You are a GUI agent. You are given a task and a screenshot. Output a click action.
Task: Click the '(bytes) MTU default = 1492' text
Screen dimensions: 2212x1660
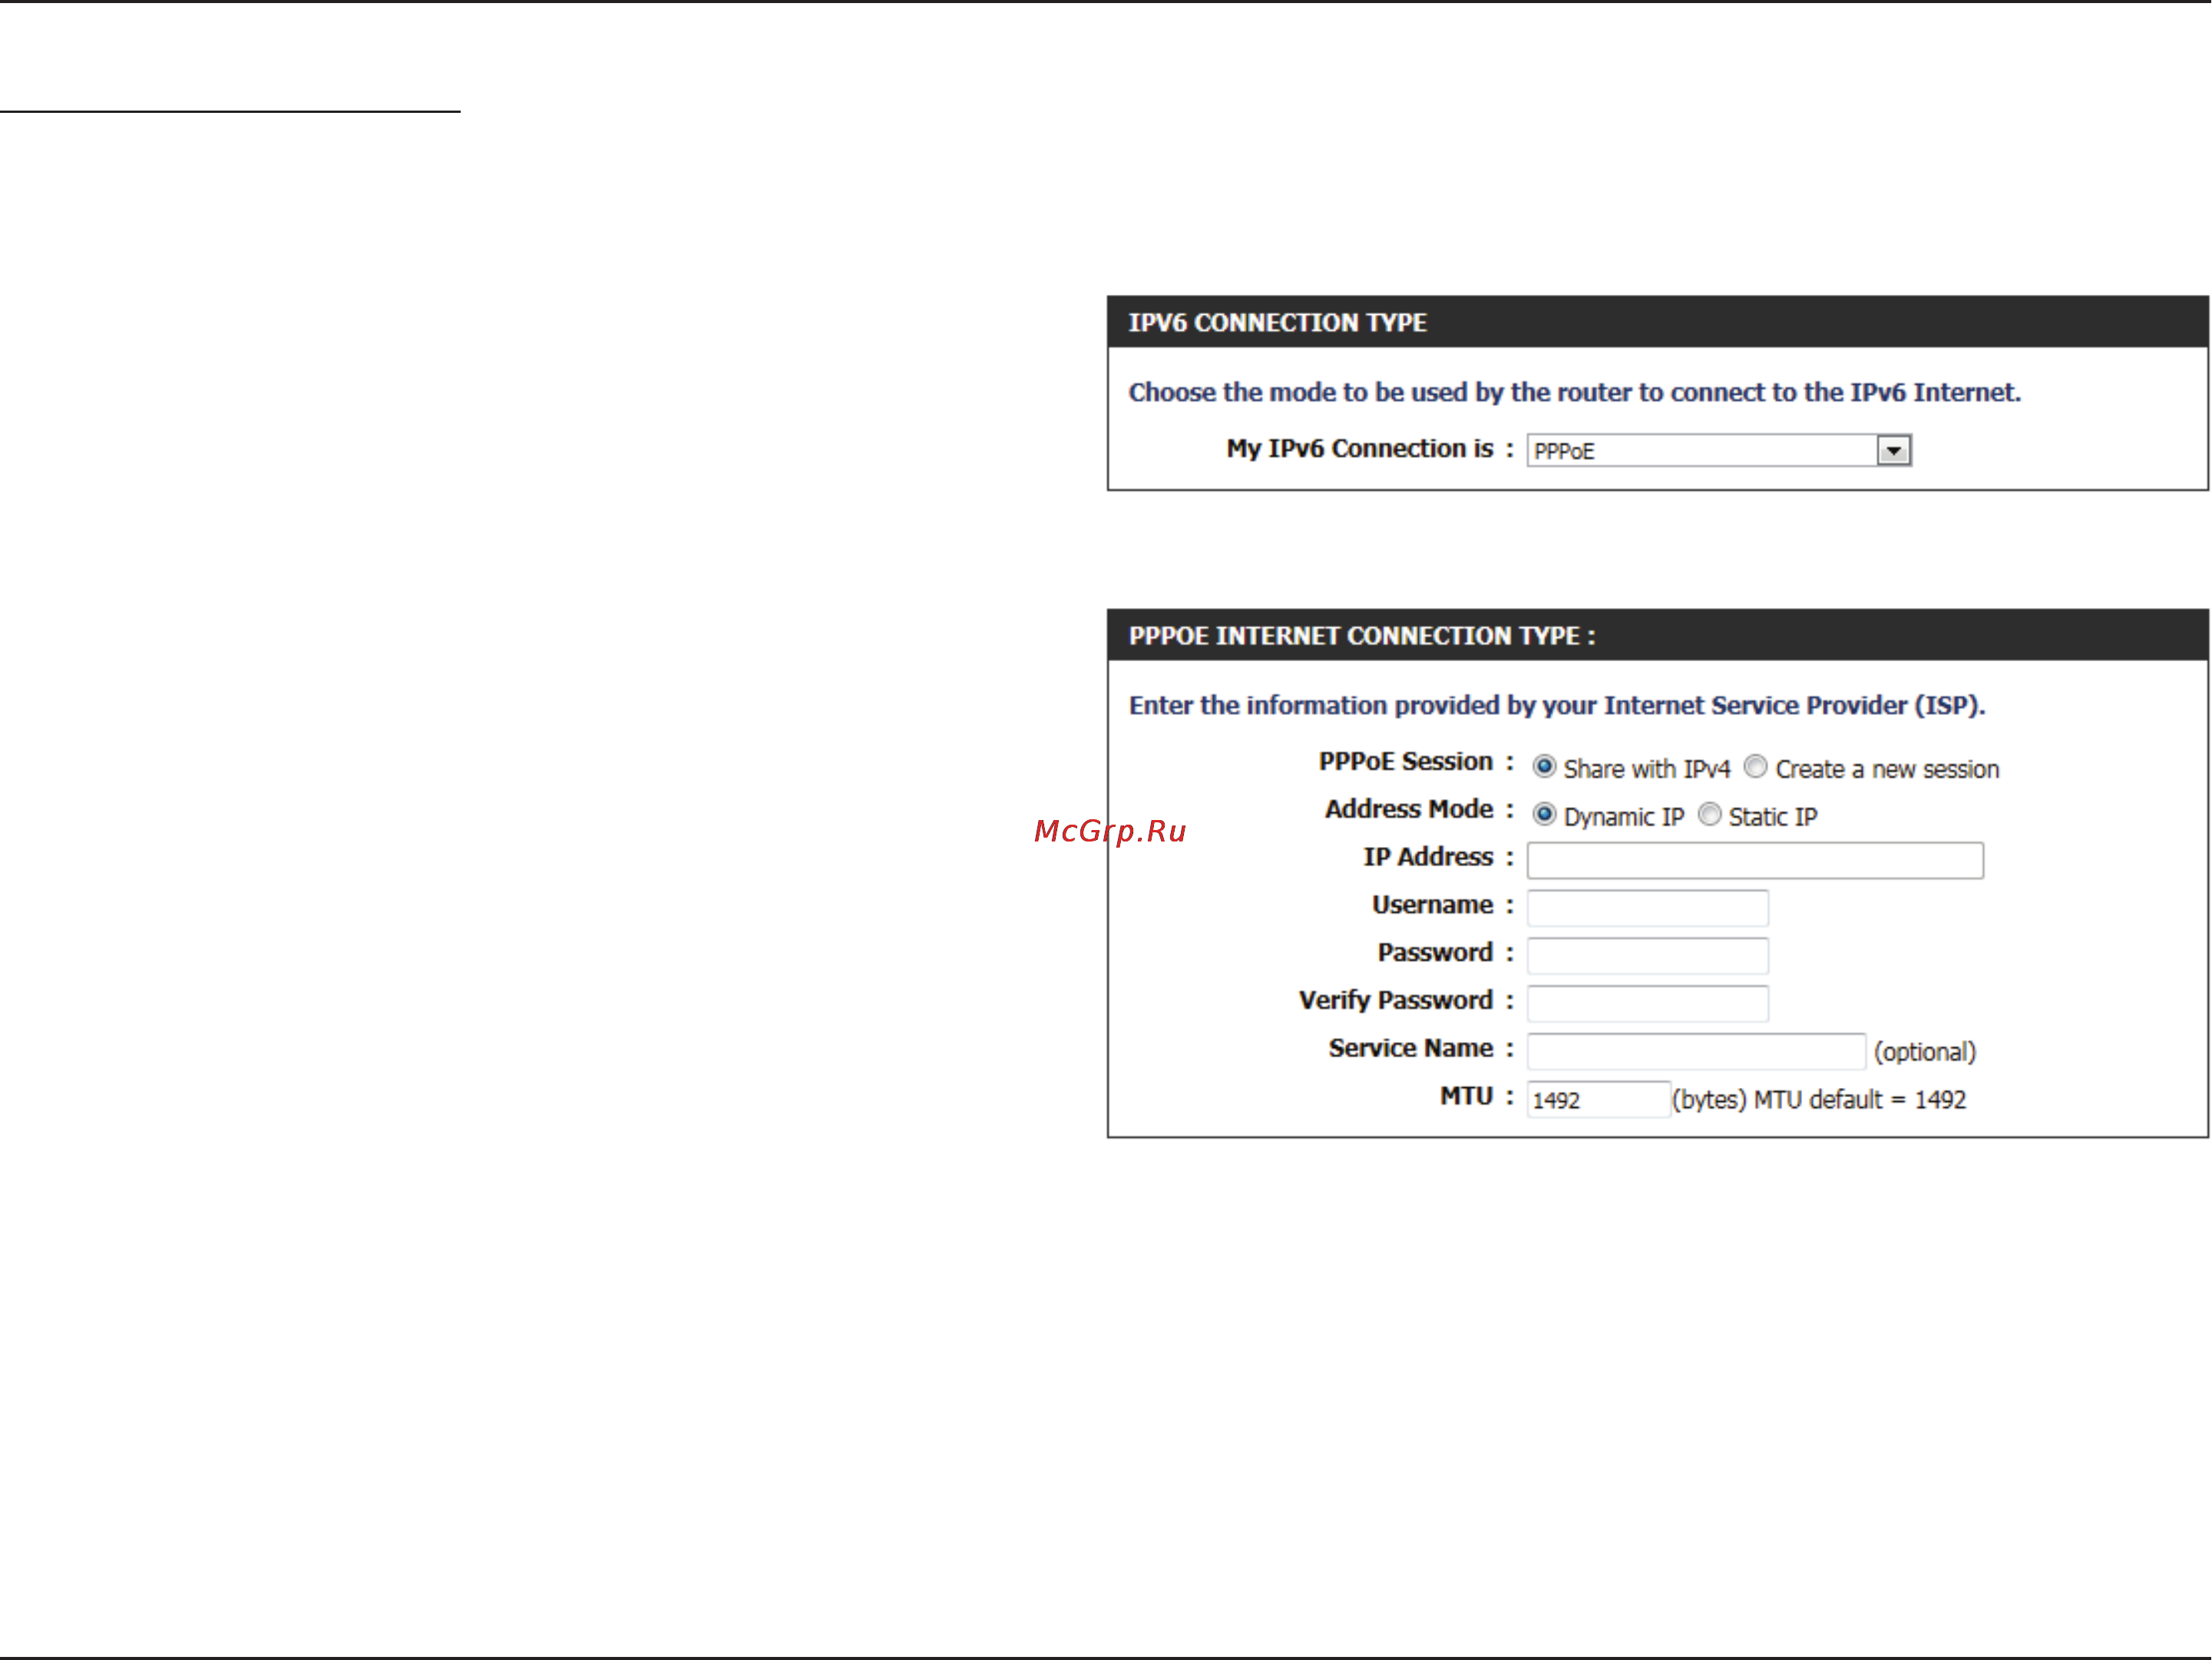tap(1819, 1100)
